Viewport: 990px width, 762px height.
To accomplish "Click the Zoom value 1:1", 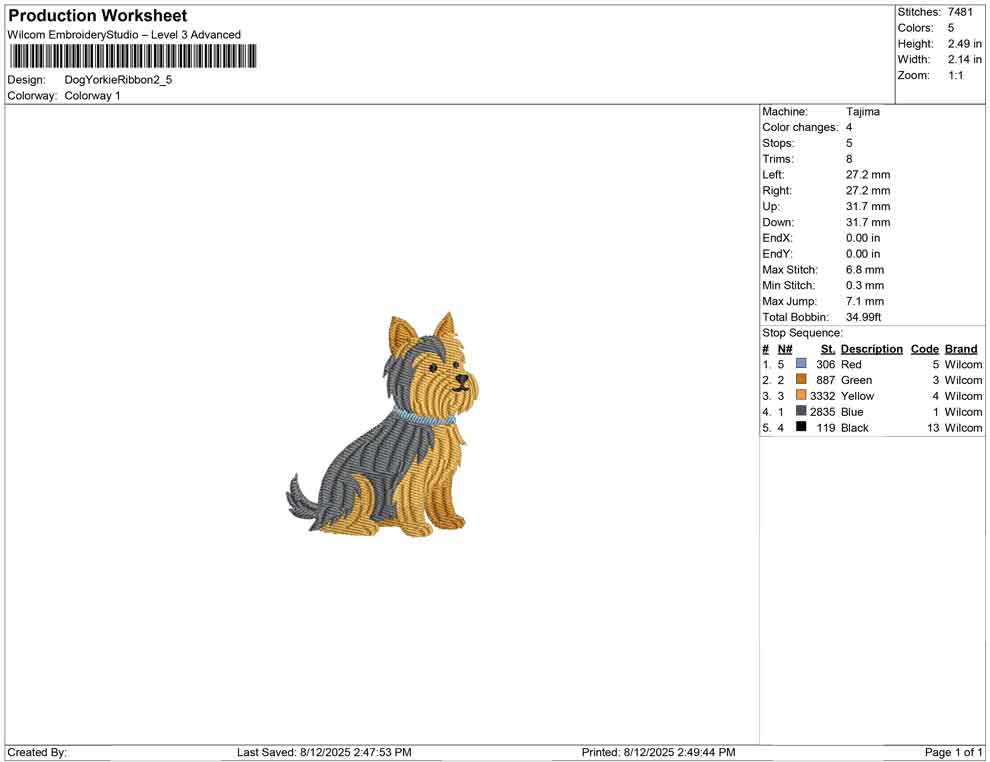I will coord(955,75).
